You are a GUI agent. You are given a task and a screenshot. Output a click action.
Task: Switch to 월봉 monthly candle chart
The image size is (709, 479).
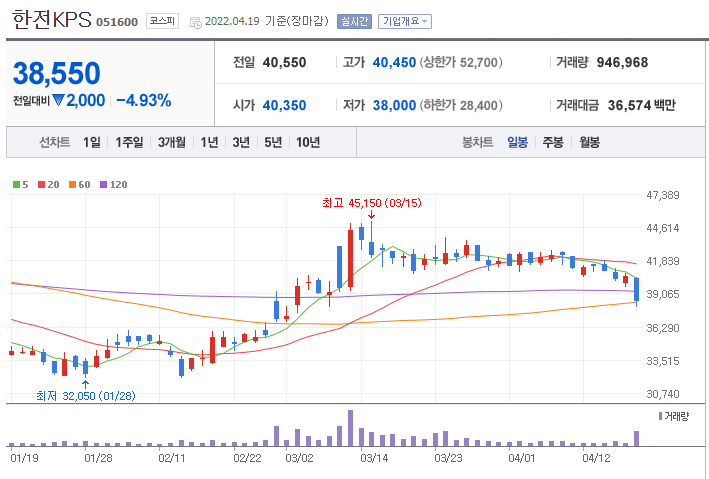click(590, 142)
